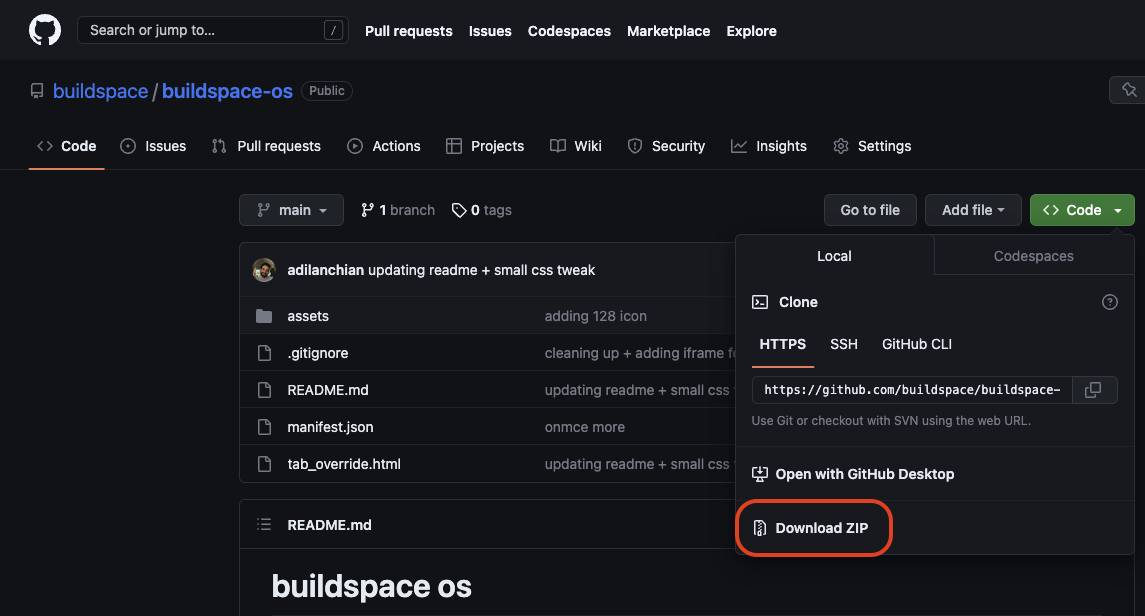Open README.md in the file list
Screen dimensions: 1145x616
[x=328, y=390]
